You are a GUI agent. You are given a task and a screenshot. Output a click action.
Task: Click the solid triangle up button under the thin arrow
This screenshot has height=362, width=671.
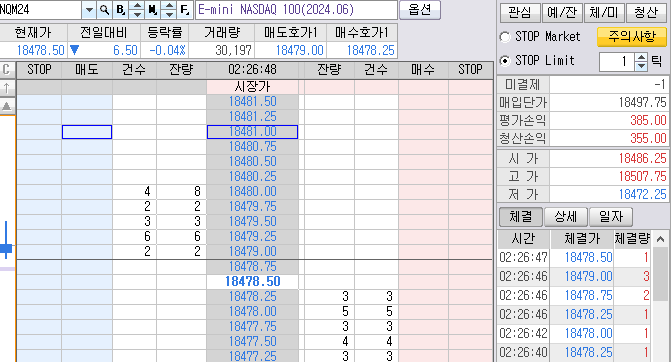(6, 106)
